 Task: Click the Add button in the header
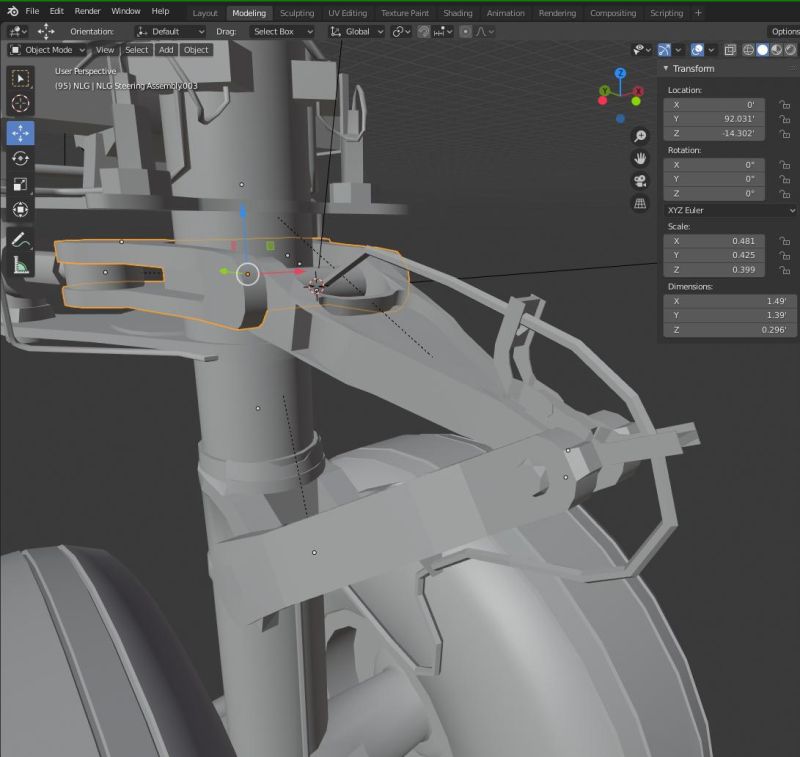pyautogui.click(x=166, y=50)
